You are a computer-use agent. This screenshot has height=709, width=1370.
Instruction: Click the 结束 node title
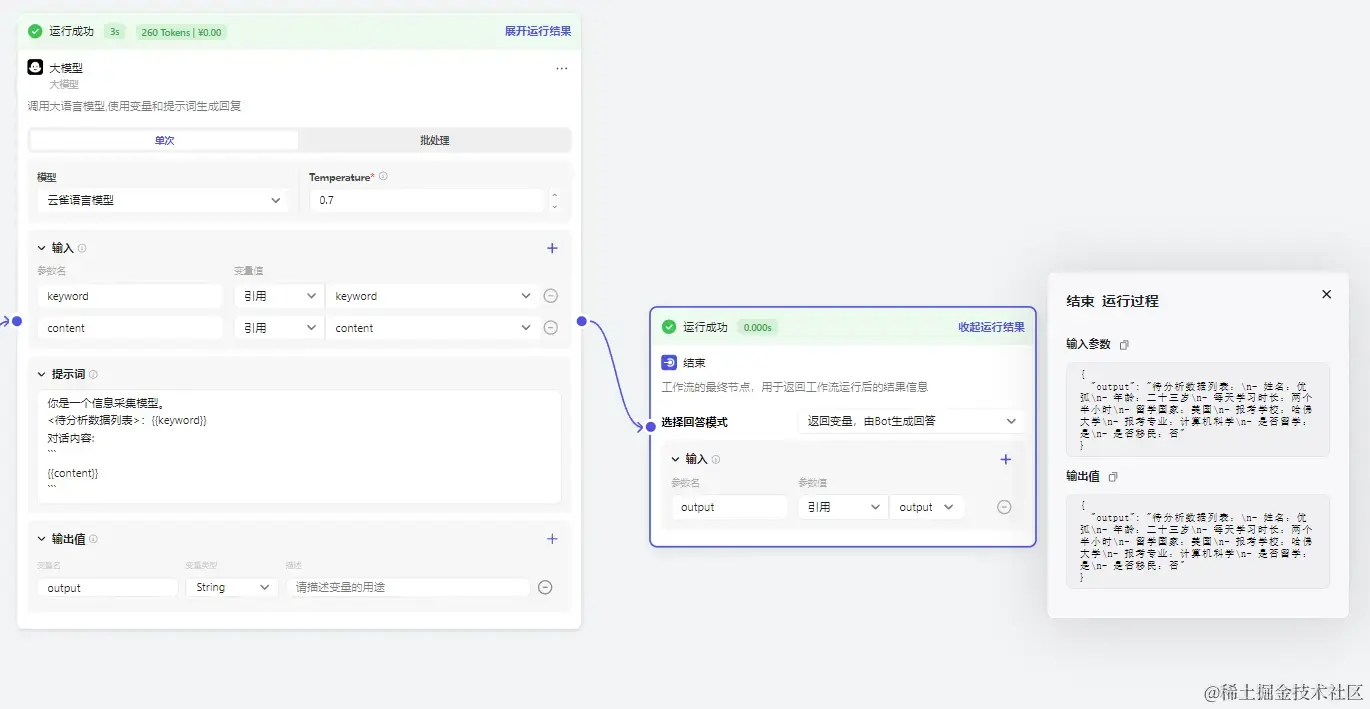pyautogui.click(x=694, y=363)
